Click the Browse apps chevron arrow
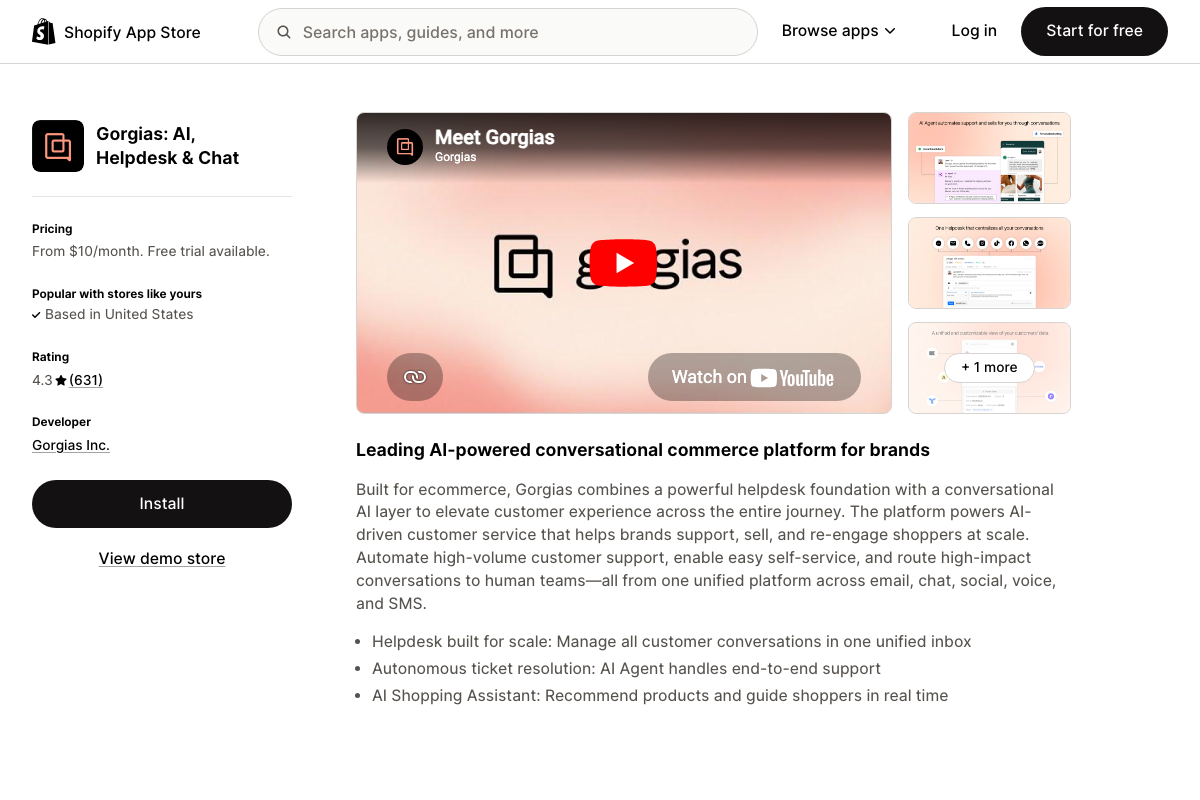This screenshot has height=800, width=1200. pyautogui.click(x=890, y=32)
